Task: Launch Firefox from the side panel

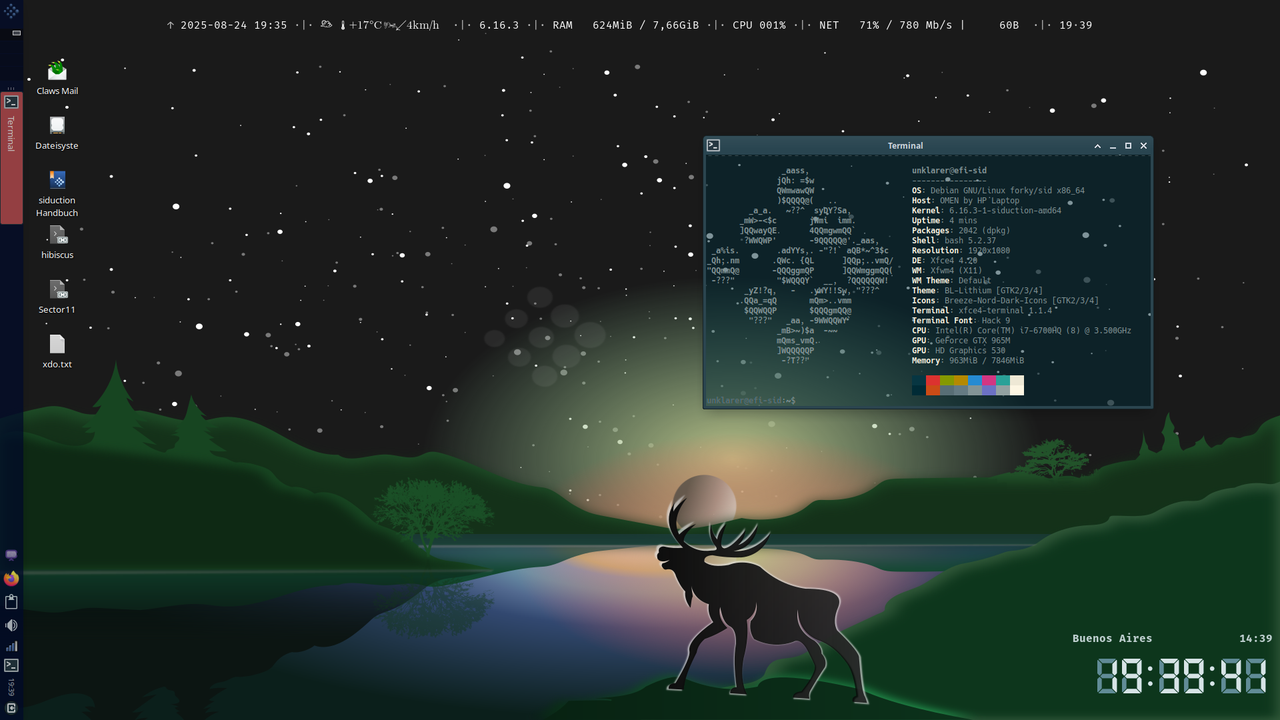Action: [x=11, y=579]
